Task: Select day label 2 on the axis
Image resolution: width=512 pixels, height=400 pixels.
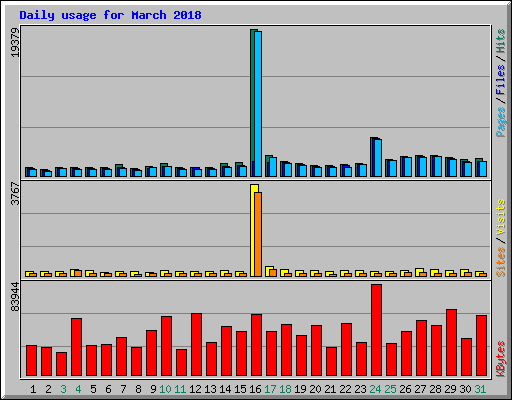Action: (x=48, y=389)
